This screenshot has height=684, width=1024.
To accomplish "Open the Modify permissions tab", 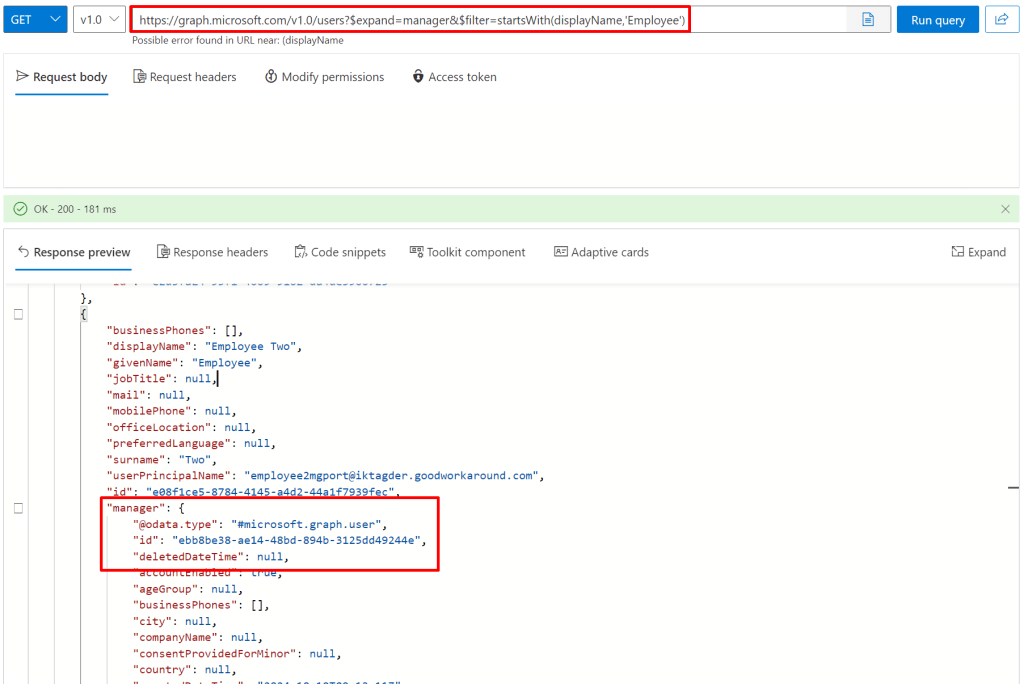I will click(x=324, y=77).
